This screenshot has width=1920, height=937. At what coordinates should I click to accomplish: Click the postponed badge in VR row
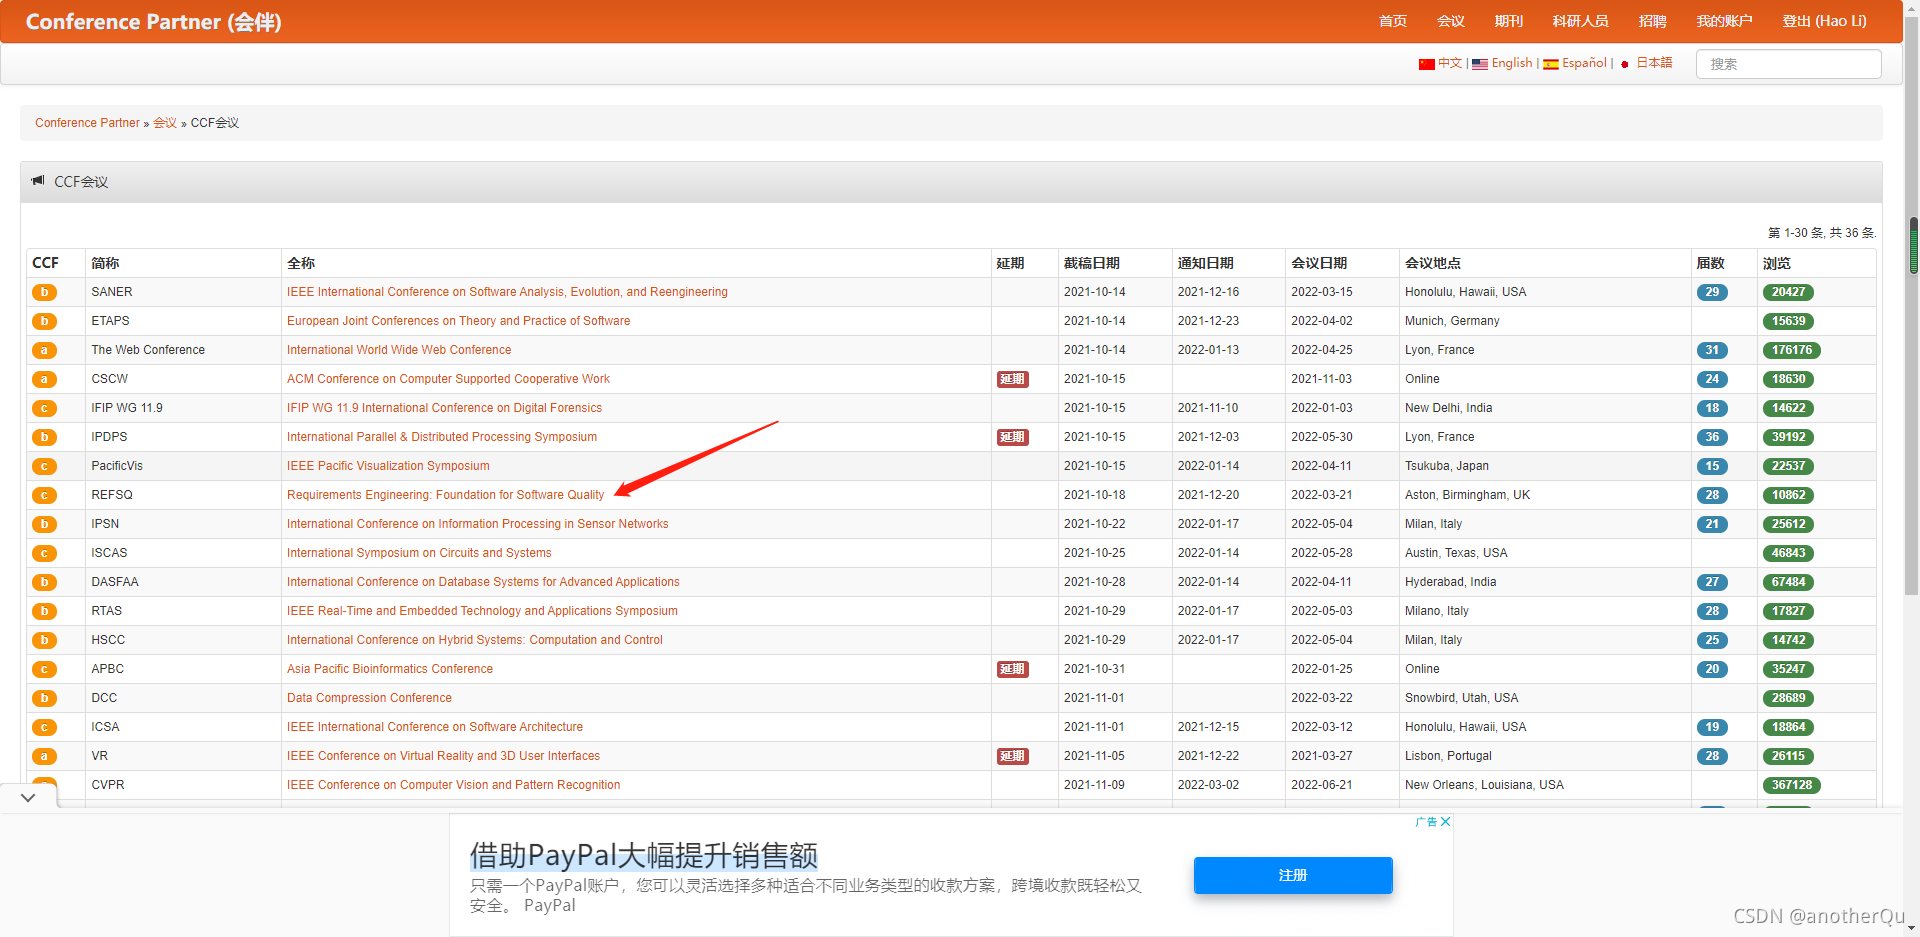coord(1012,756)
